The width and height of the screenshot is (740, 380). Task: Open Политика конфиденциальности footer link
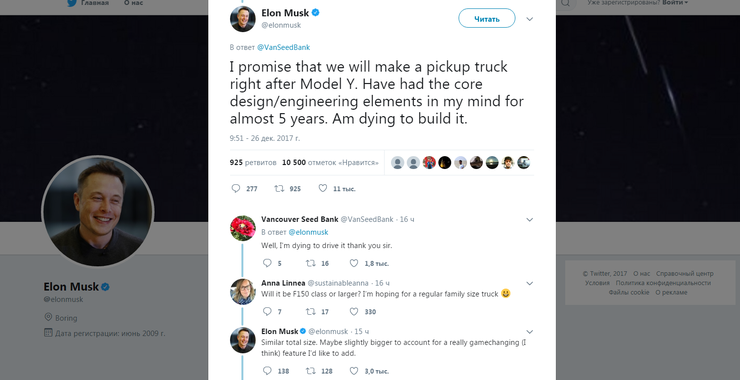(663, 283)
